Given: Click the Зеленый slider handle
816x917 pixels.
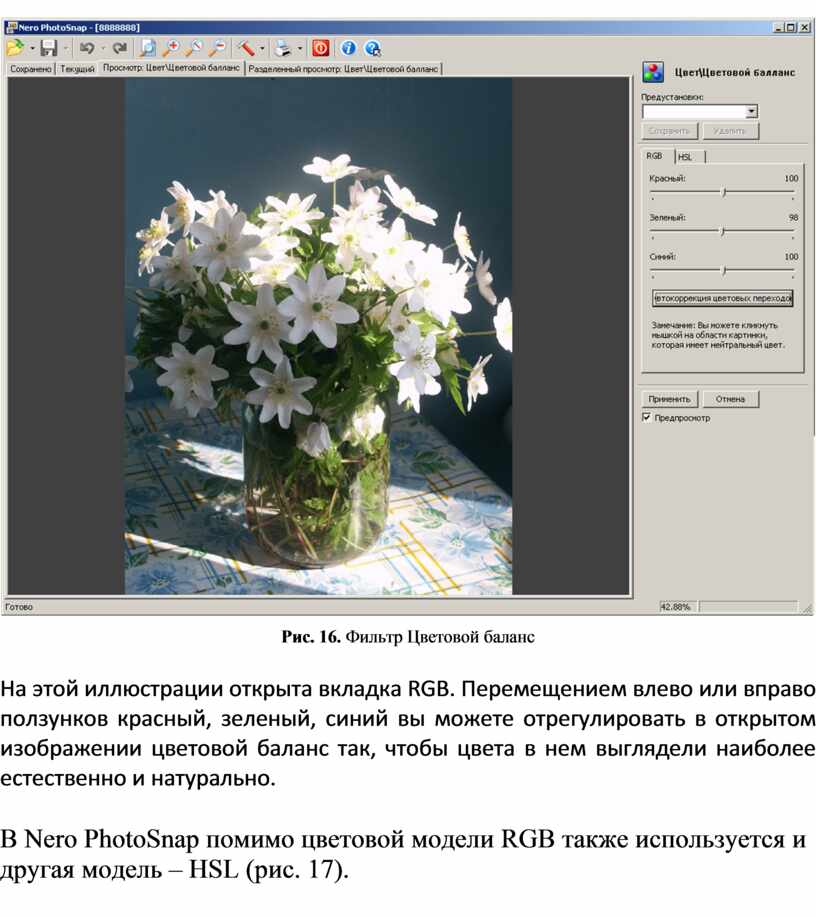Looking at the screenshot, I should 721,230.
